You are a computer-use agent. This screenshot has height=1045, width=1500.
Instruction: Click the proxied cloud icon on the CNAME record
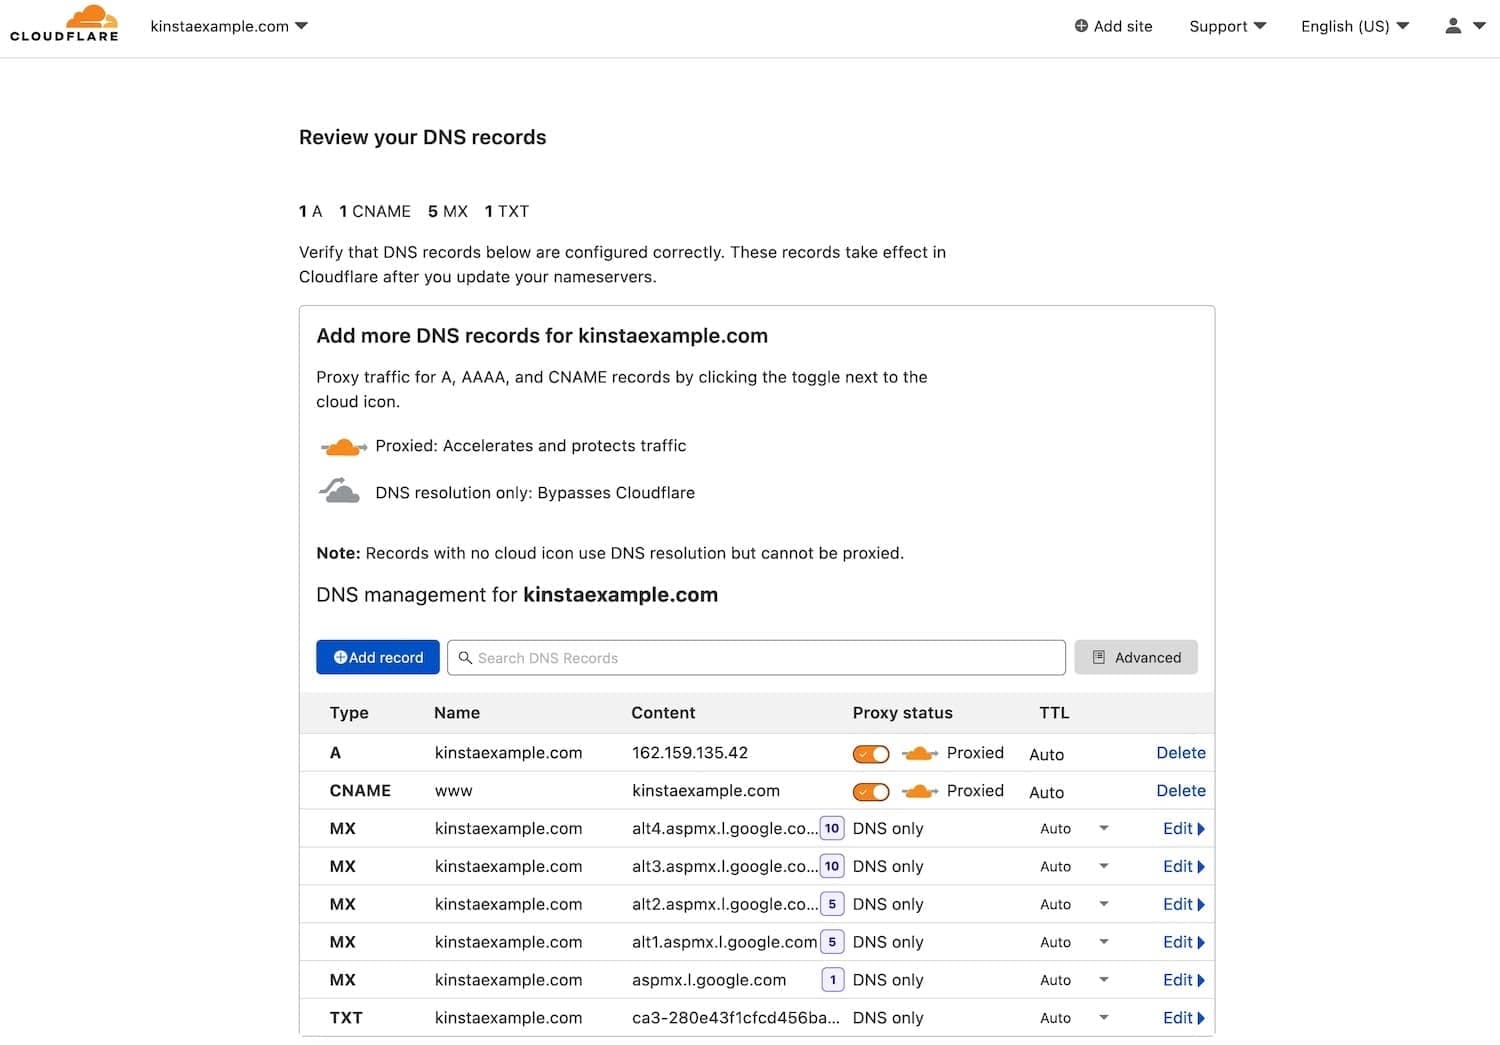pyautogui.click(x=917, y=791)
